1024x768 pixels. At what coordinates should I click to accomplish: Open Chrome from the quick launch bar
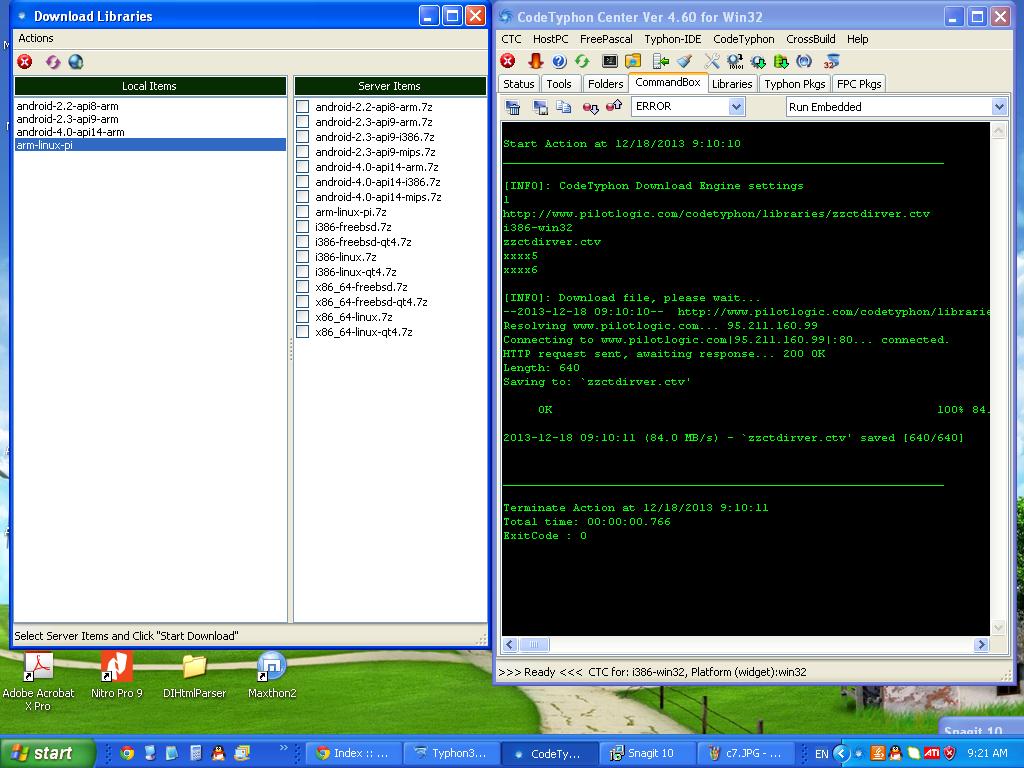coord(127,753)
